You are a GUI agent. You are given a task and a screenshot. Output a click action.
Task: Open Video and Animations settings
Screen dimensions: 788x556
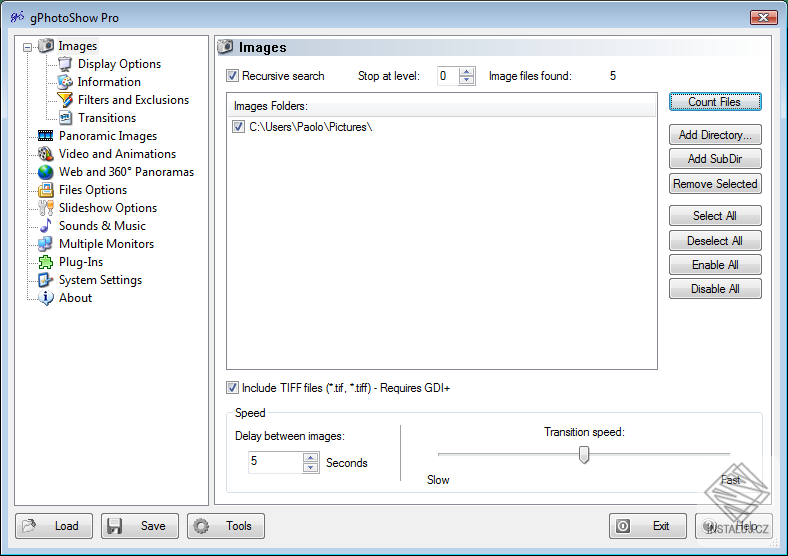(x=117, y=154)
